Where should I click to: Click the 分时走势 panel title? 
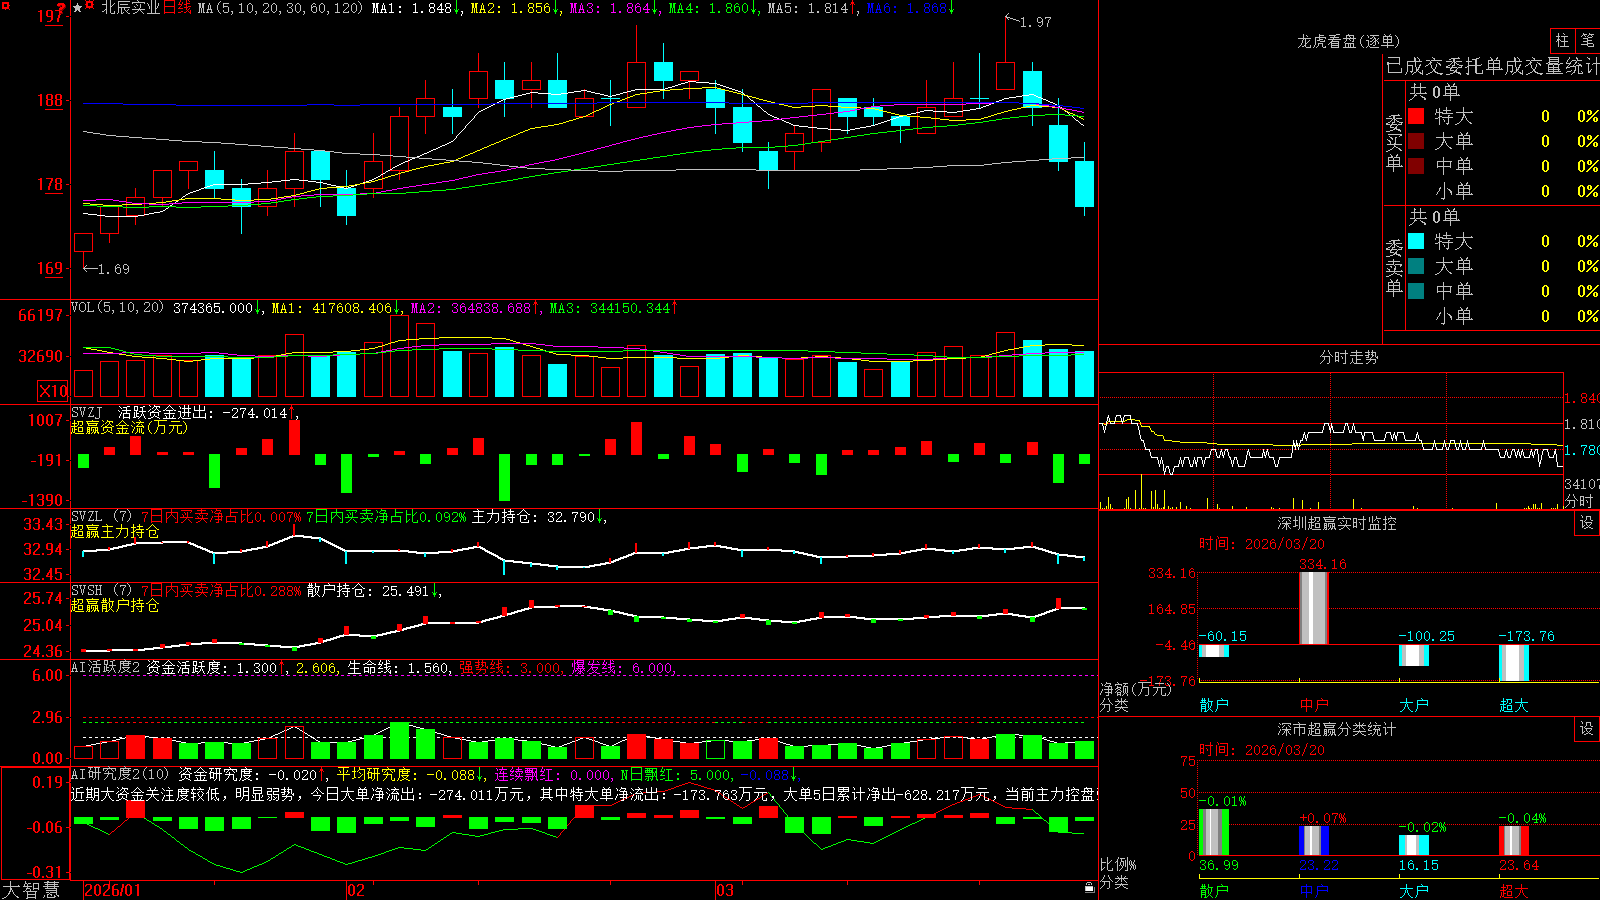1348,357
